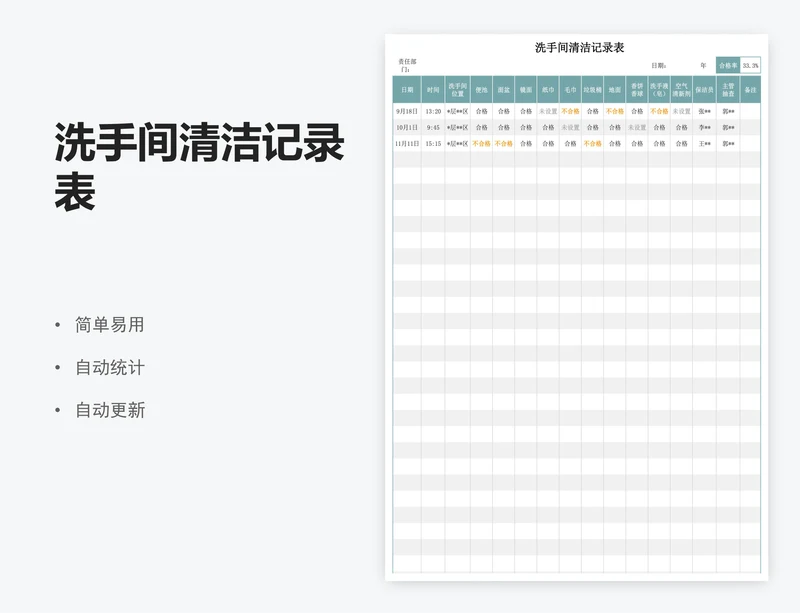
Task: Click 不合格 under 垃圾桶 in 11月11日 row
Action: coord(592,144)
